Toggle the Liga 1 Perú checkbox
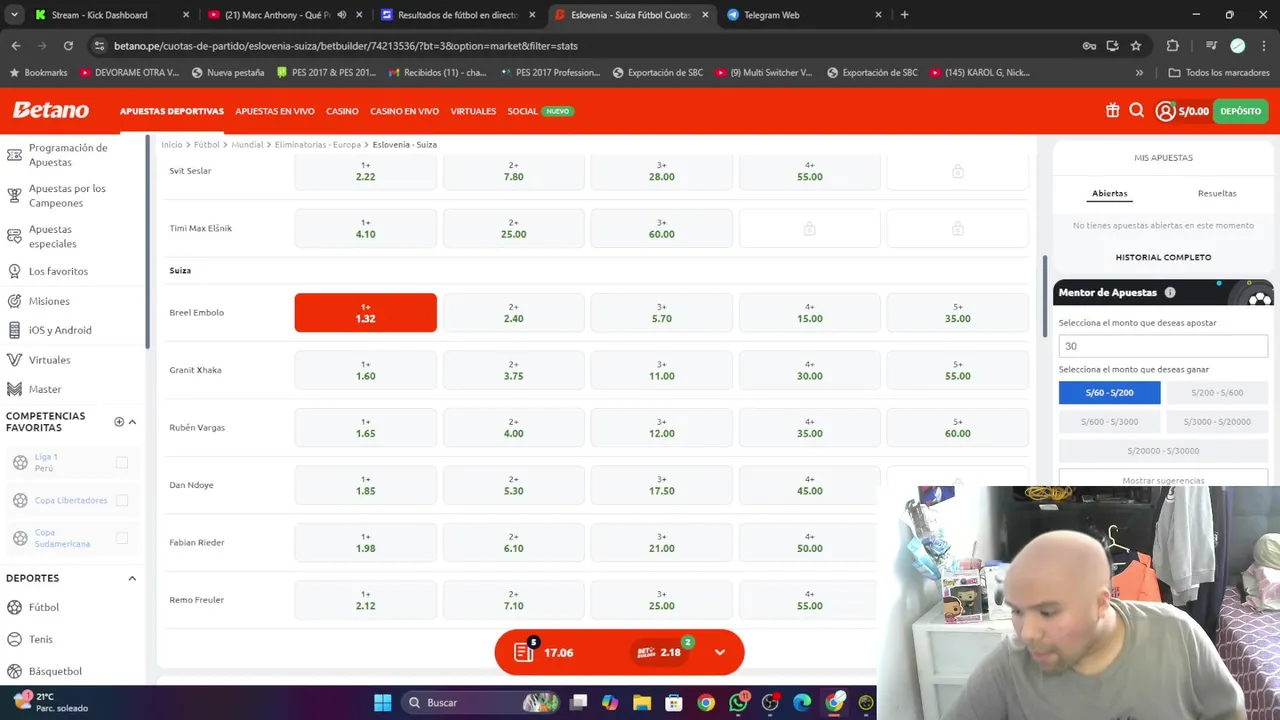This screenshot has height=720, width=1280. tap(122, 462)
